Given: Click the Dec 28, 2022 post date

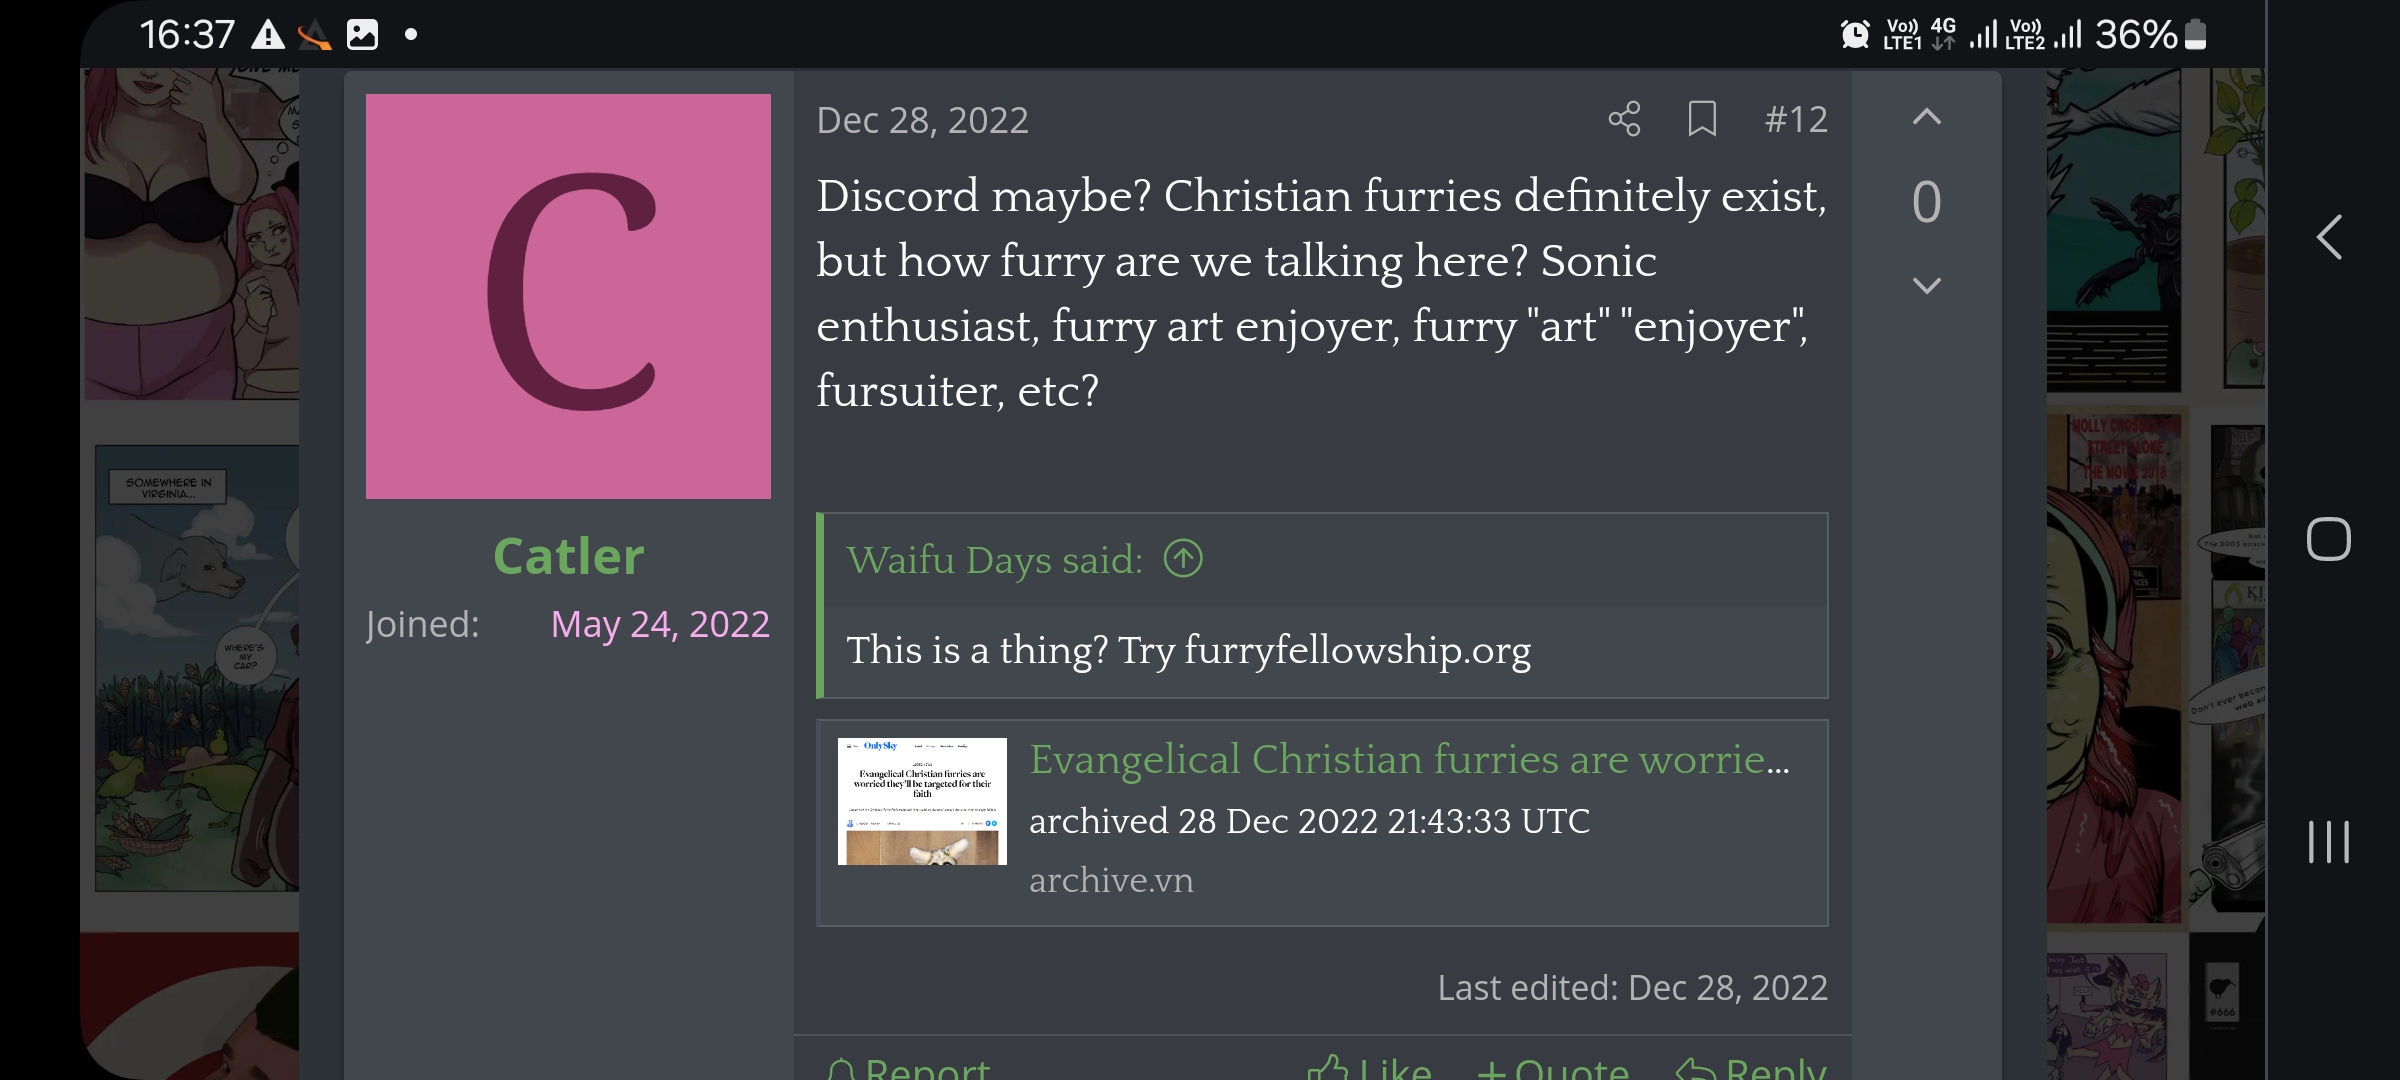Looking at the screenshot, I should [922, 120].
